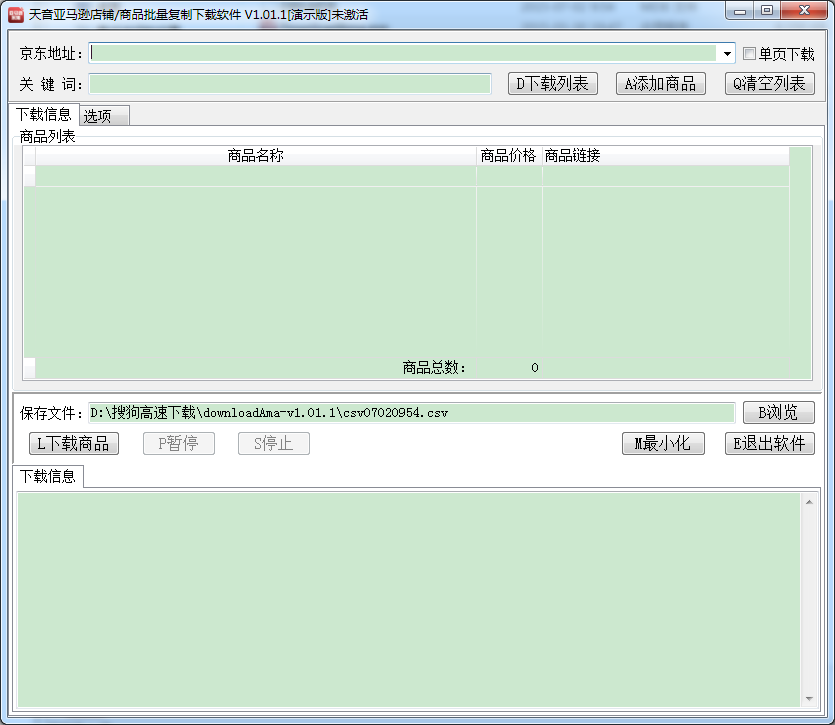Minimize the window from title bar
Image resolution: width=835 pixels, height=725 pixels.
[x=740, y=11]
